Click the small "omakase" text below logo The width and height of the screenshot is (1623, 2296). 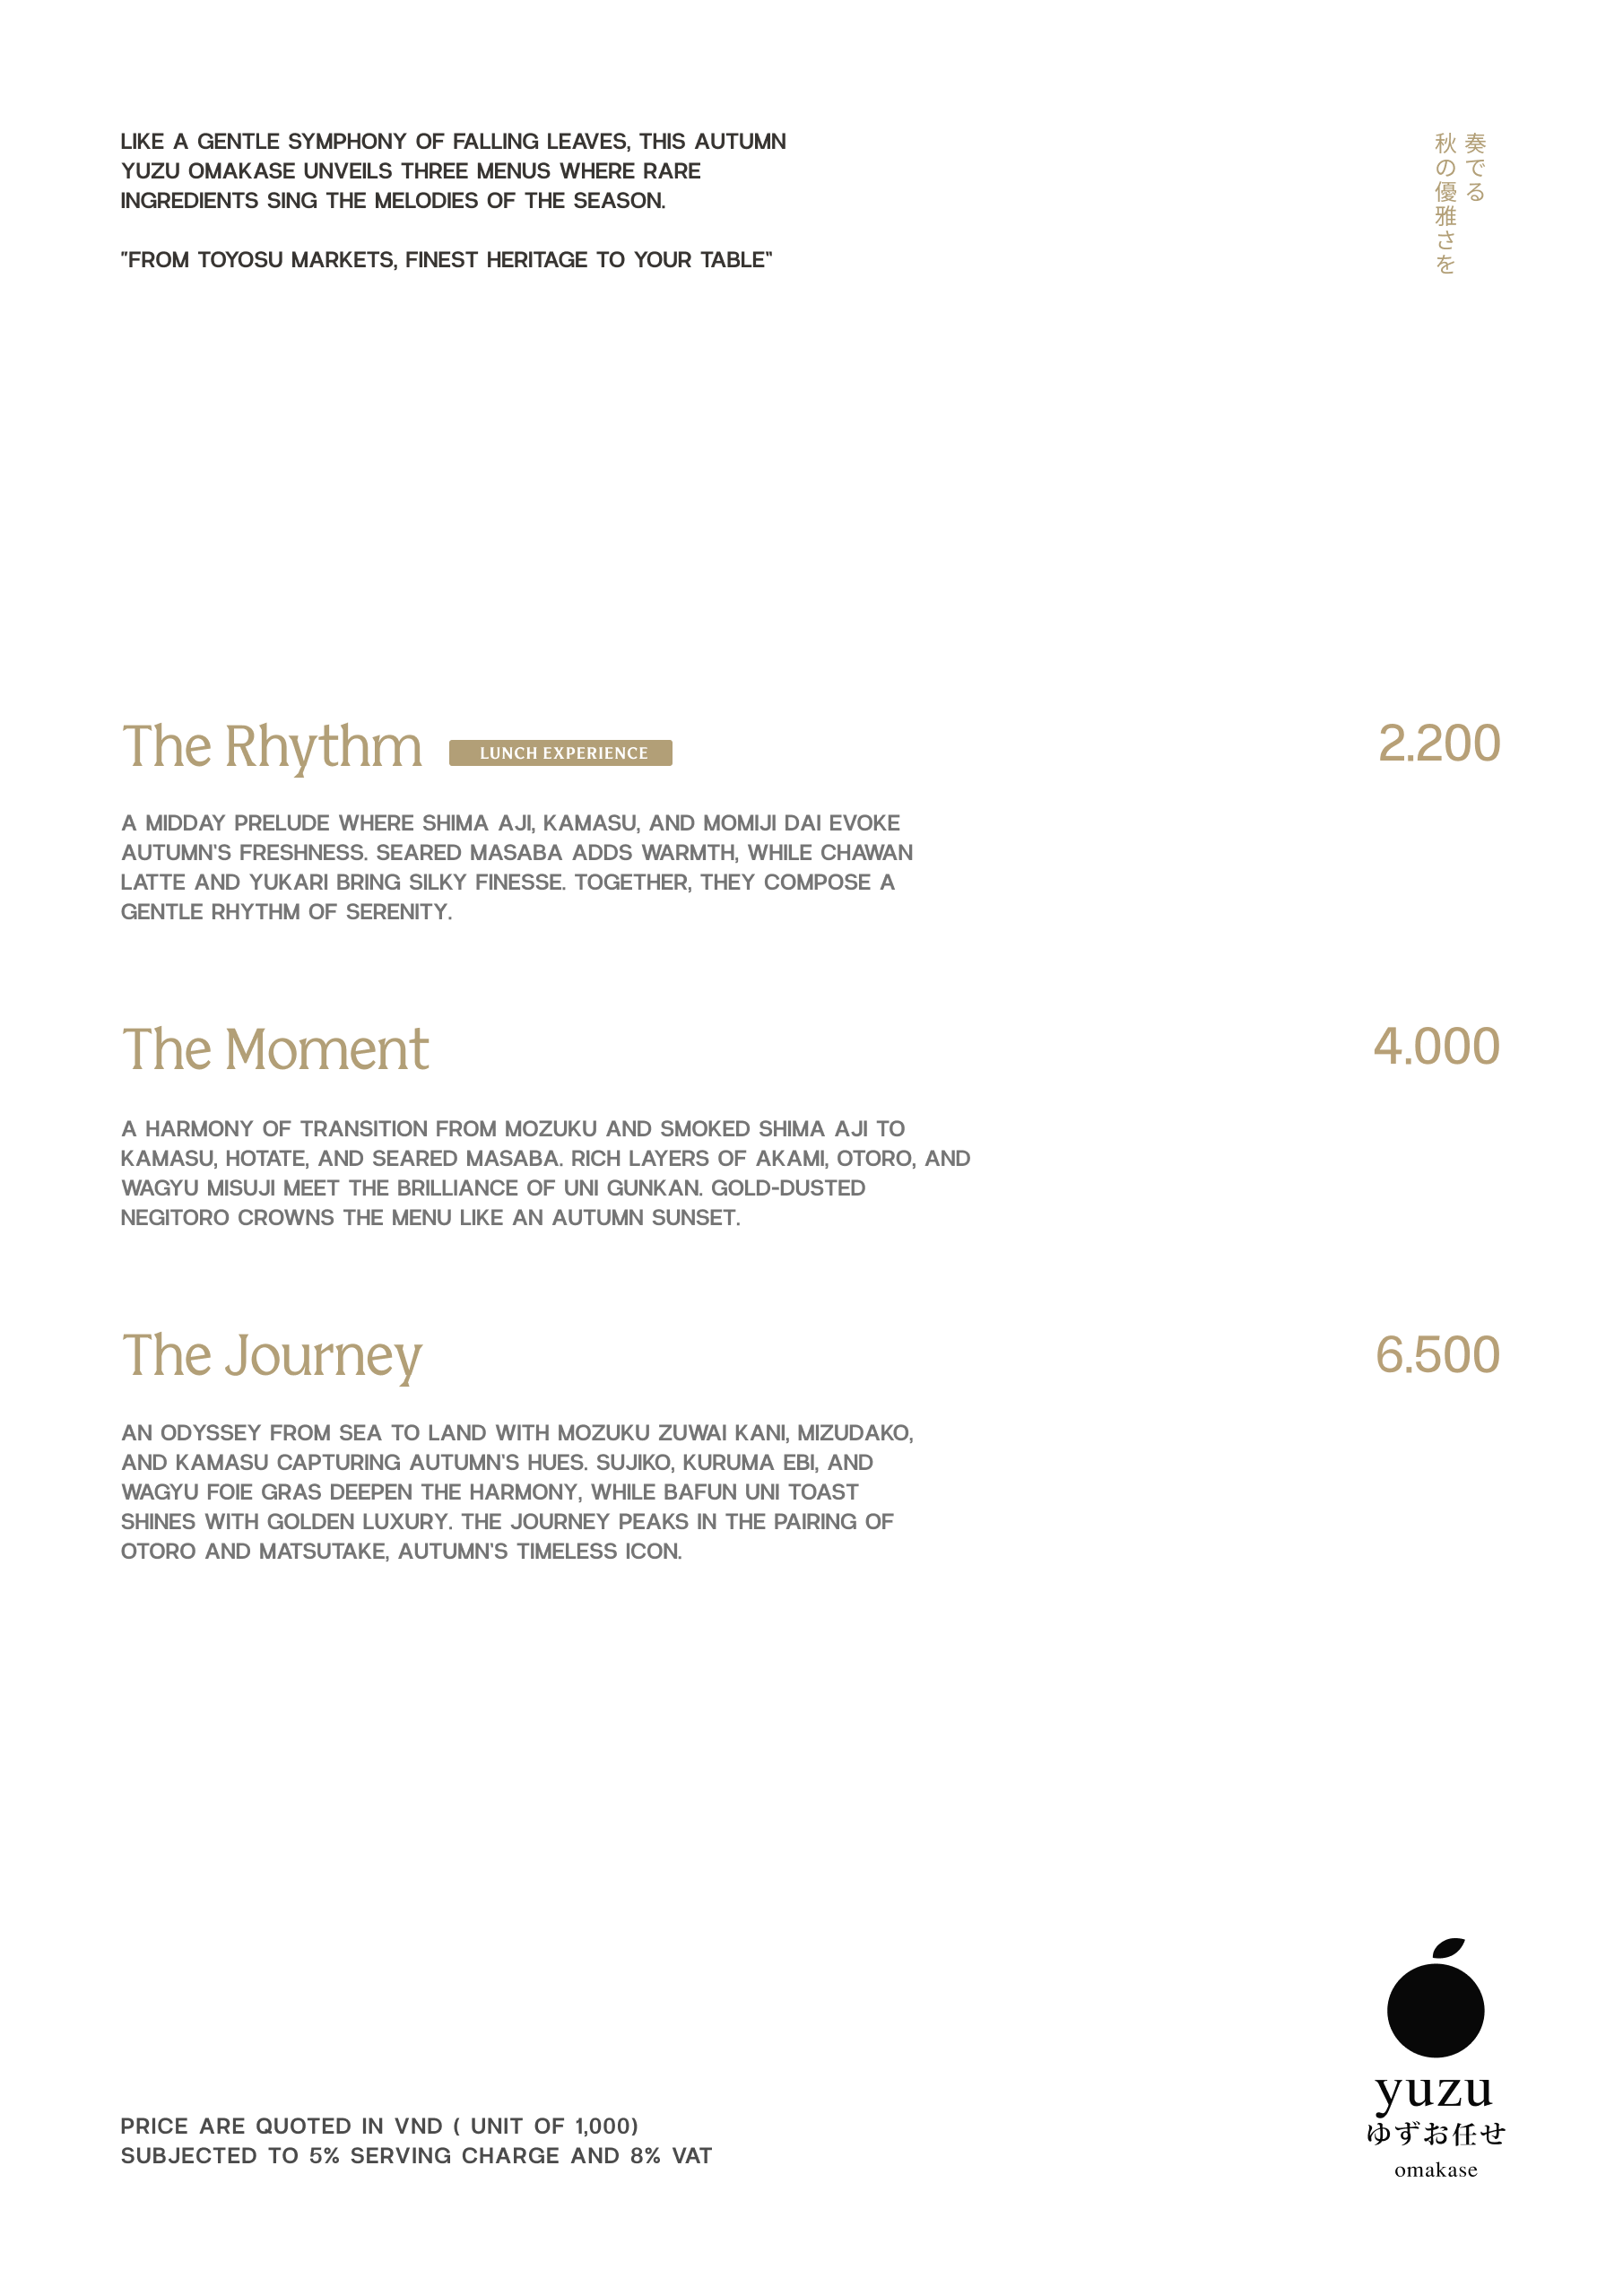click(x=1435, y=2170)
